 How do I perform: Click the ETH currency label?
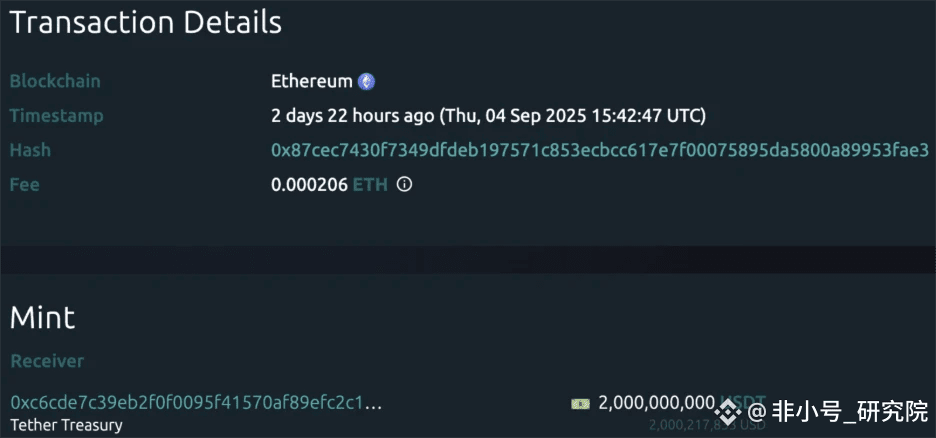tap(369, 184)
